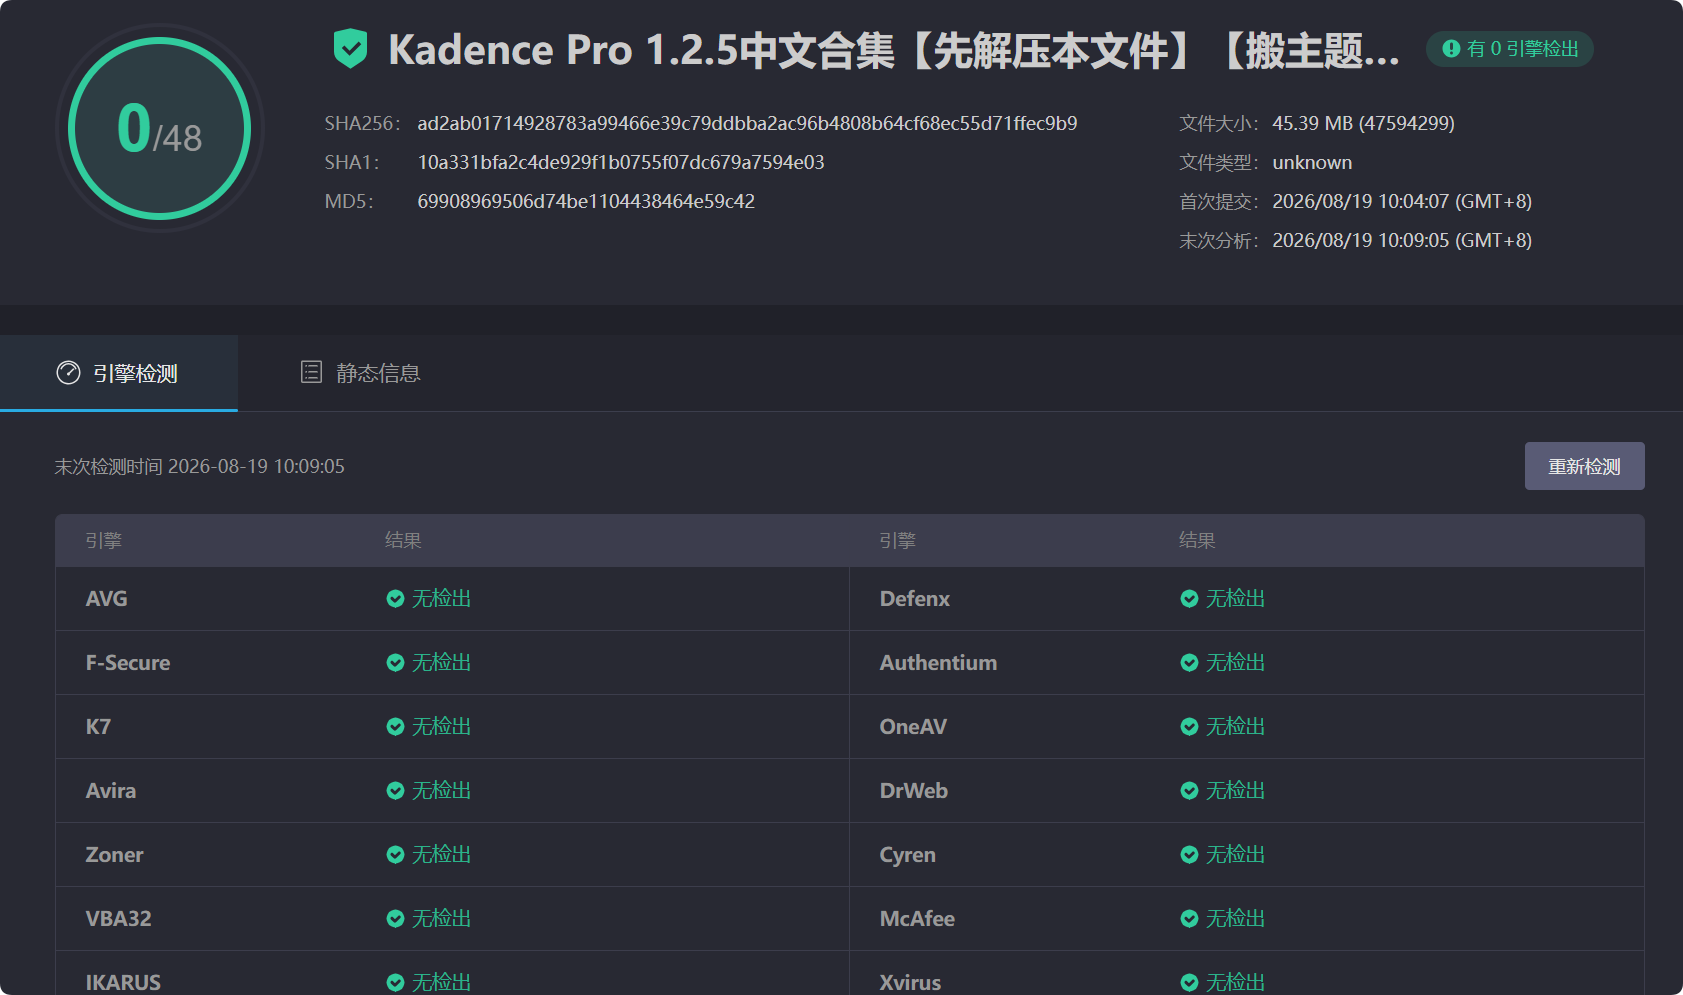Click the 首次提交 timestamp value
The image size is (1683, 995).
[x=1402, y=201]
